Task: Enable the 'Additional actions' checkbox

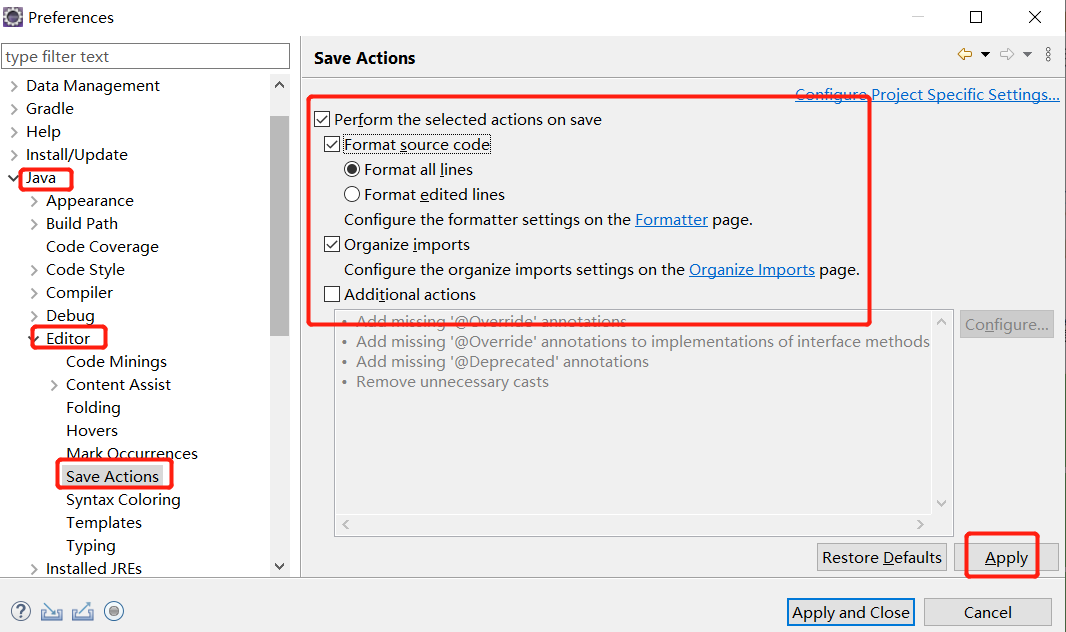Action: 332,294
